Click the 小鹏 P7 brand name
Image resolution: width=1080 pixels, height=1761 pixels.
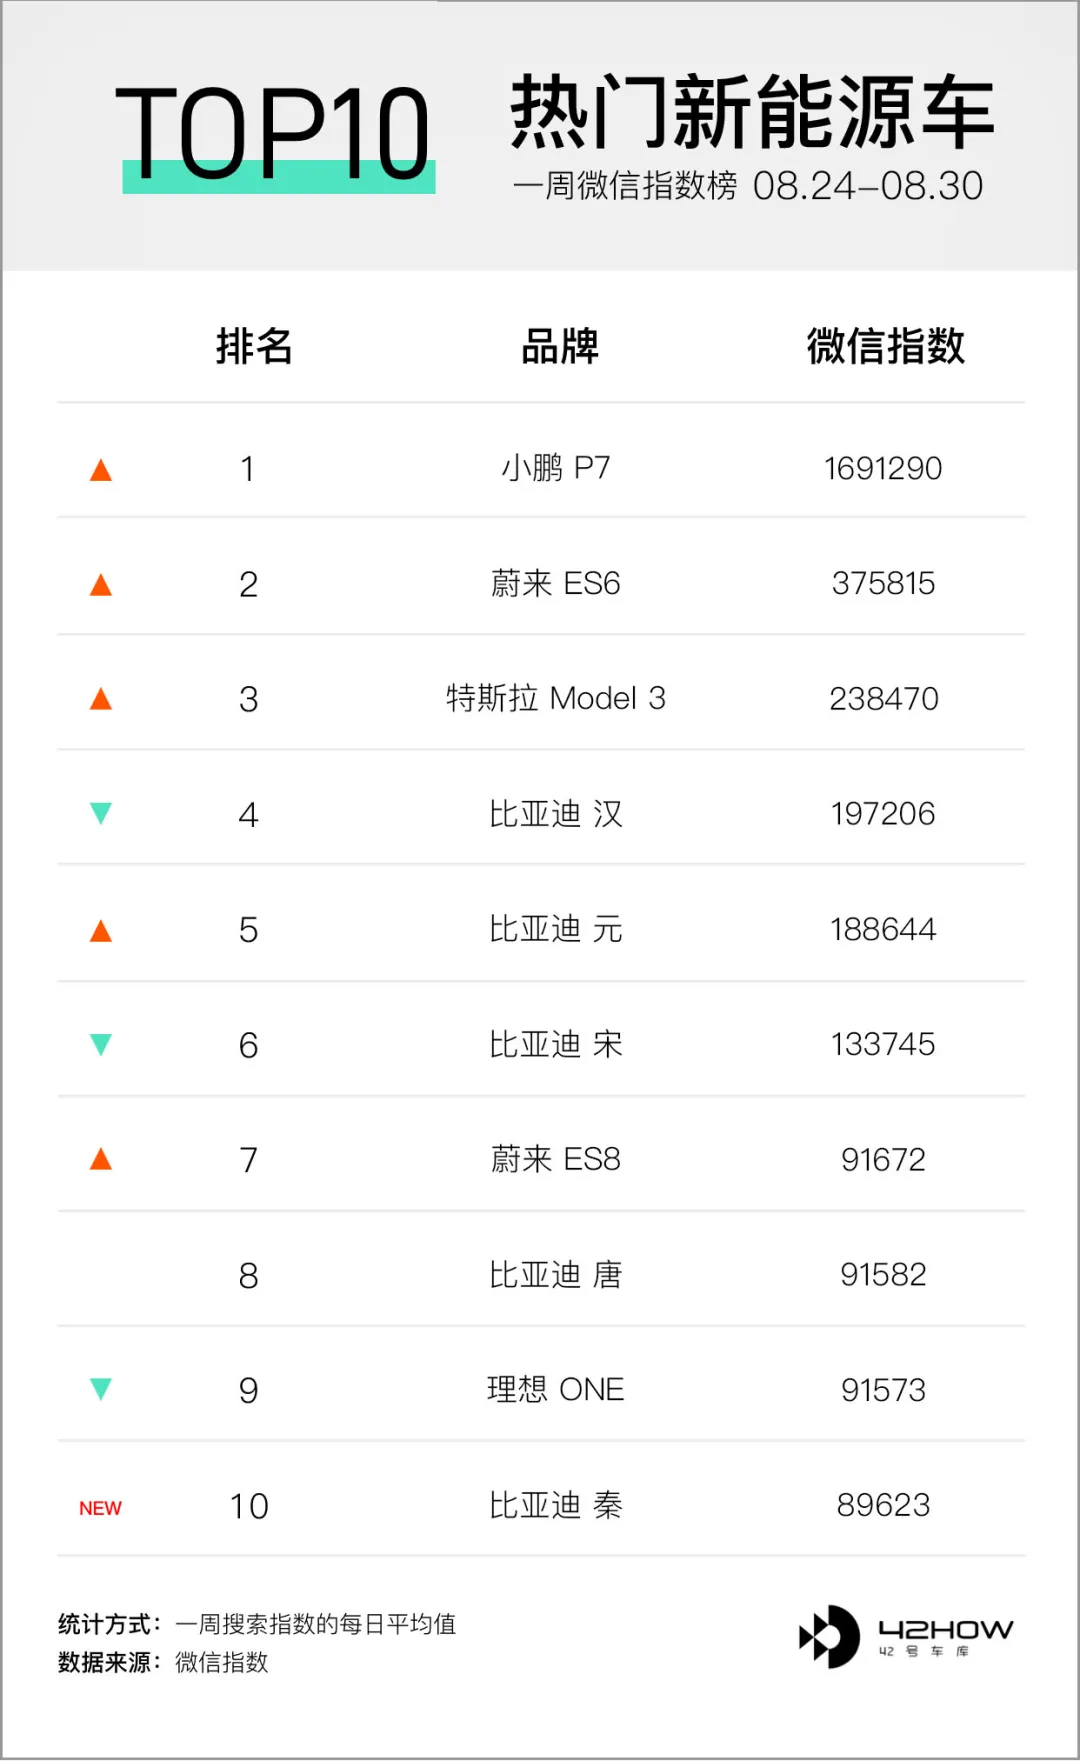(555, 468)
